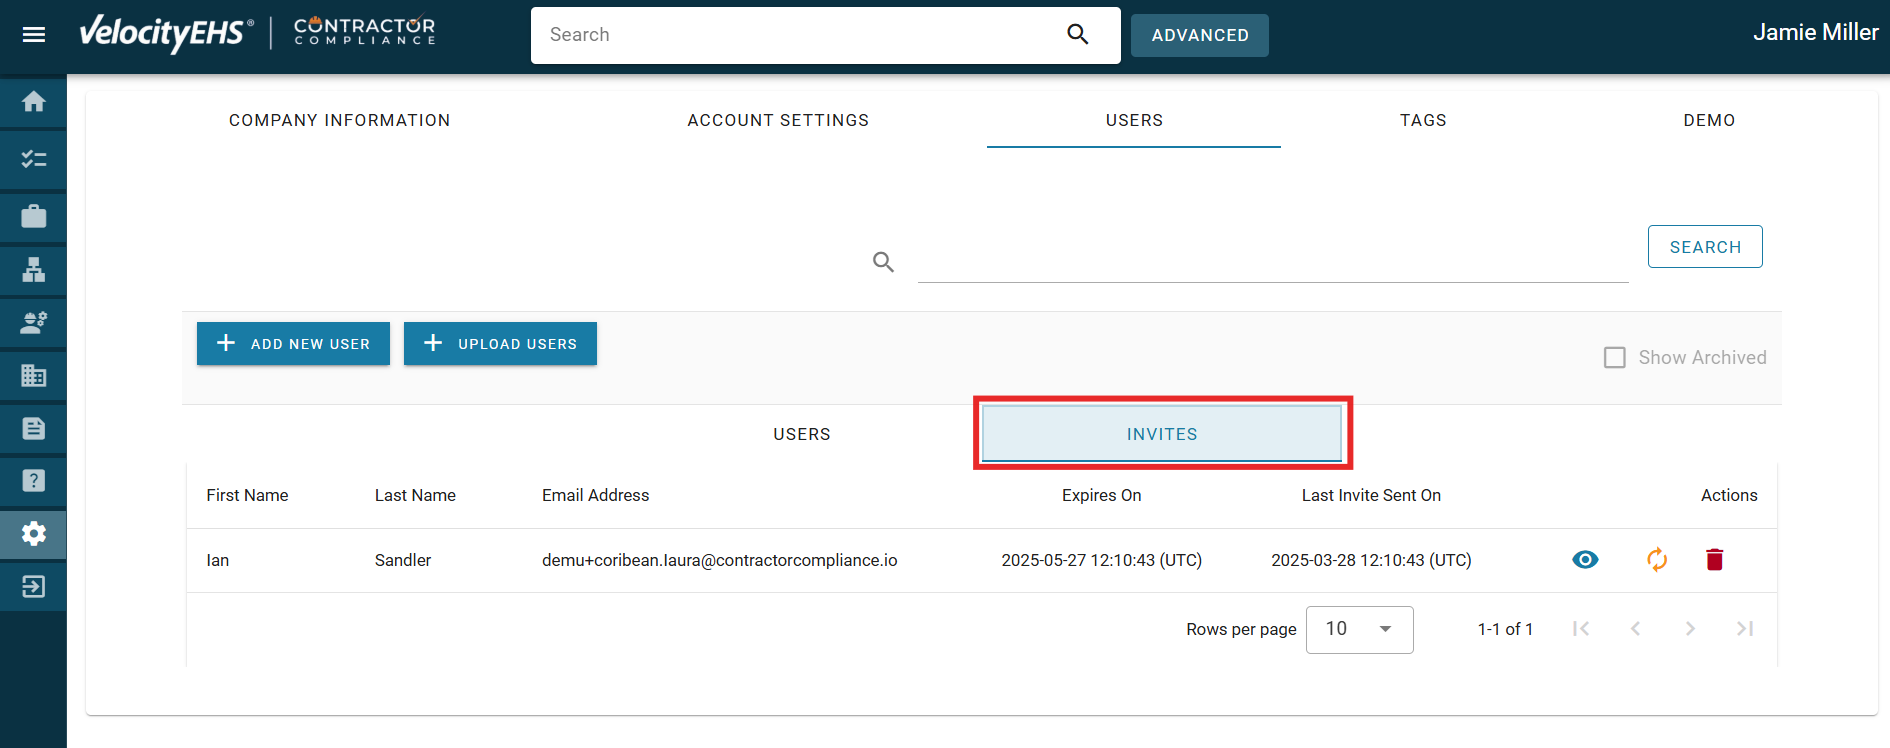Click the logout sidebar icon
The width and height of the screenshot is (1890, 748).
pos(34,586)
